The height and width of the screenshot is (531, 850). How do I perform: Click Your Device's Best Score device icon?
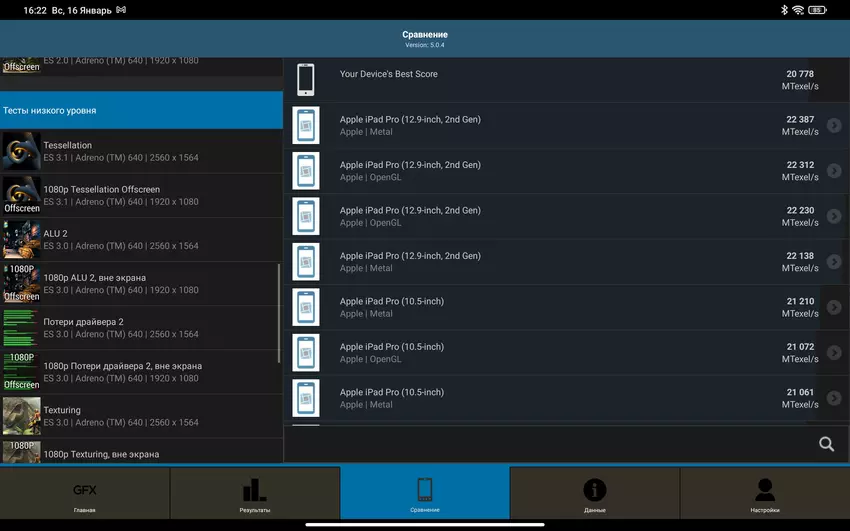pyautogui.click(x=306, y=80)
